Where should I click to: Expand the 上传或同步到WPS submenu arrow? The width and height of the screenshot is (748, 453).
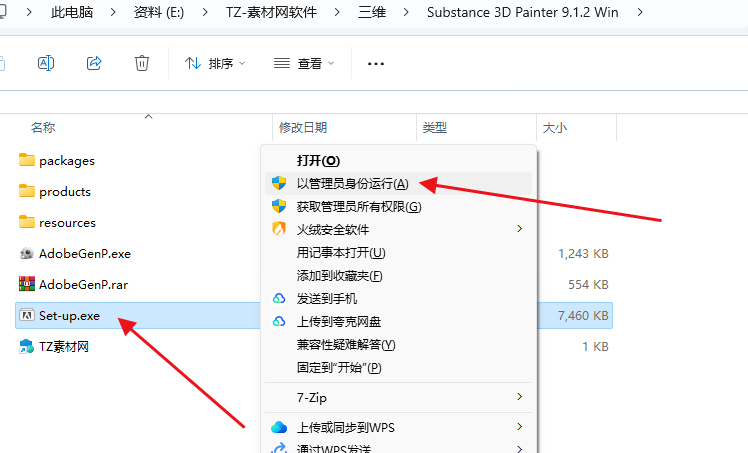click(x=519, y=427)
